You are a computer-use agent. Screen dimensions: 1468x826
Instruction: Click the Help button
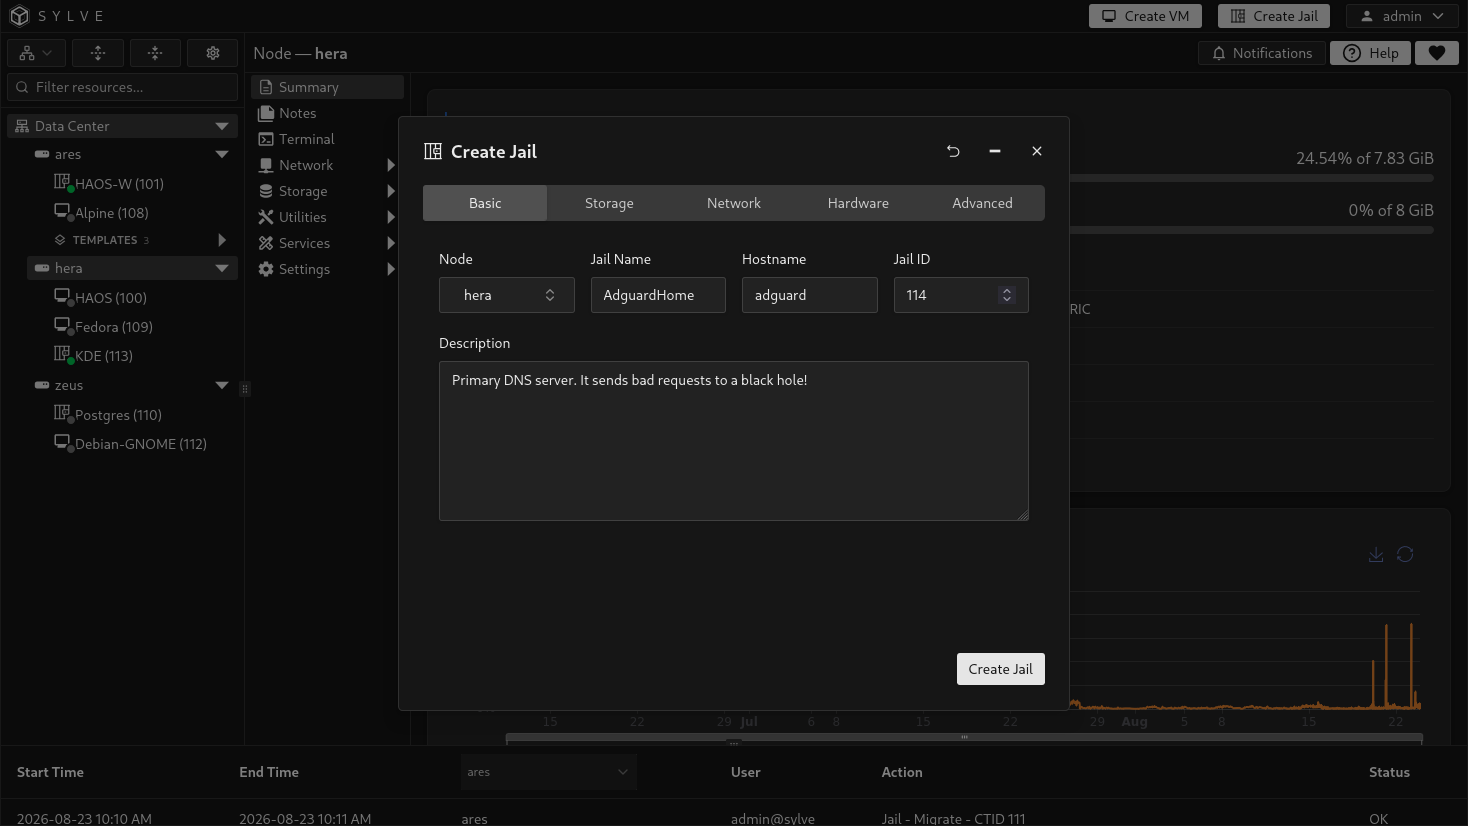tap(1370, 53)
